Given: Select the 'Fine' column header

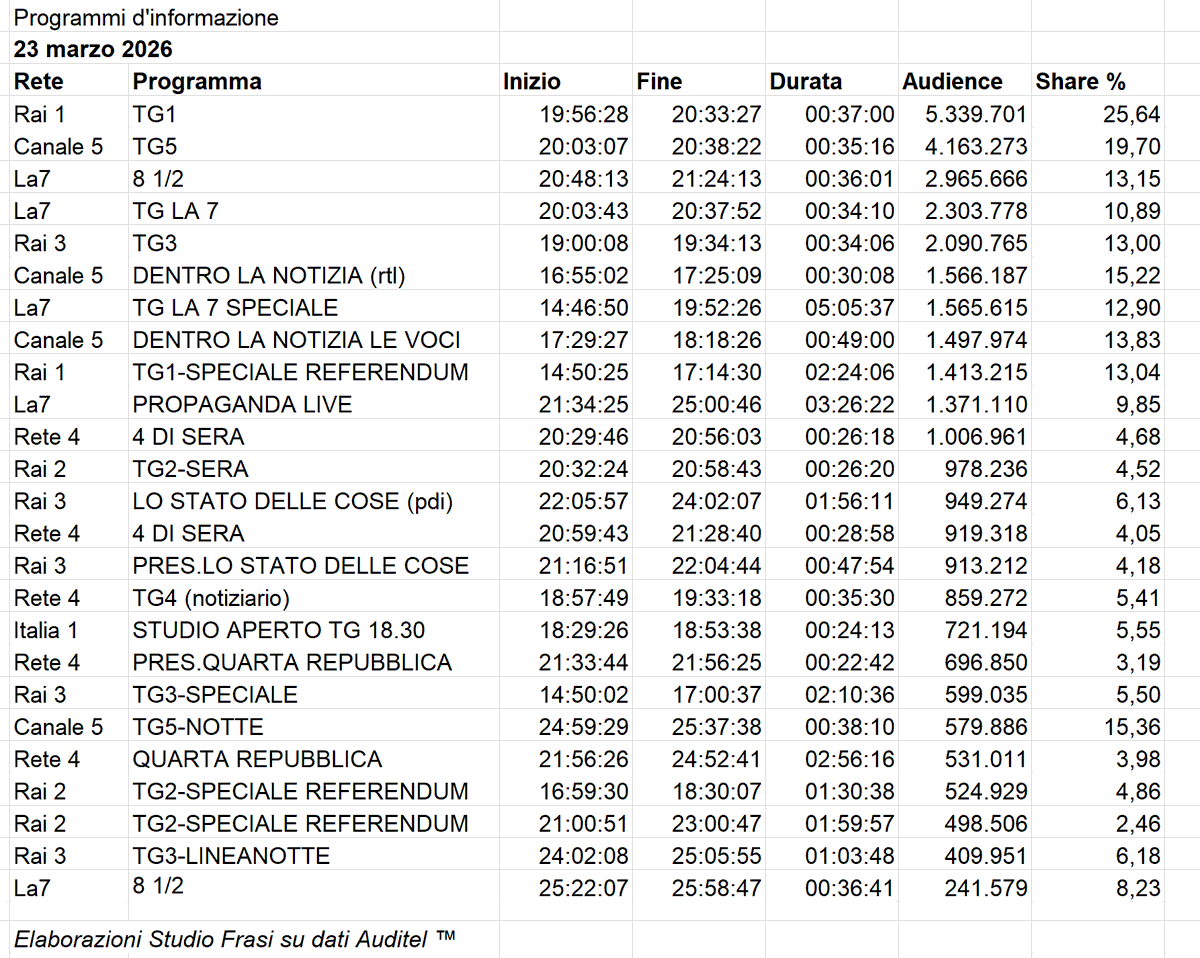Looking at the screenshot, I should (659, 82).
